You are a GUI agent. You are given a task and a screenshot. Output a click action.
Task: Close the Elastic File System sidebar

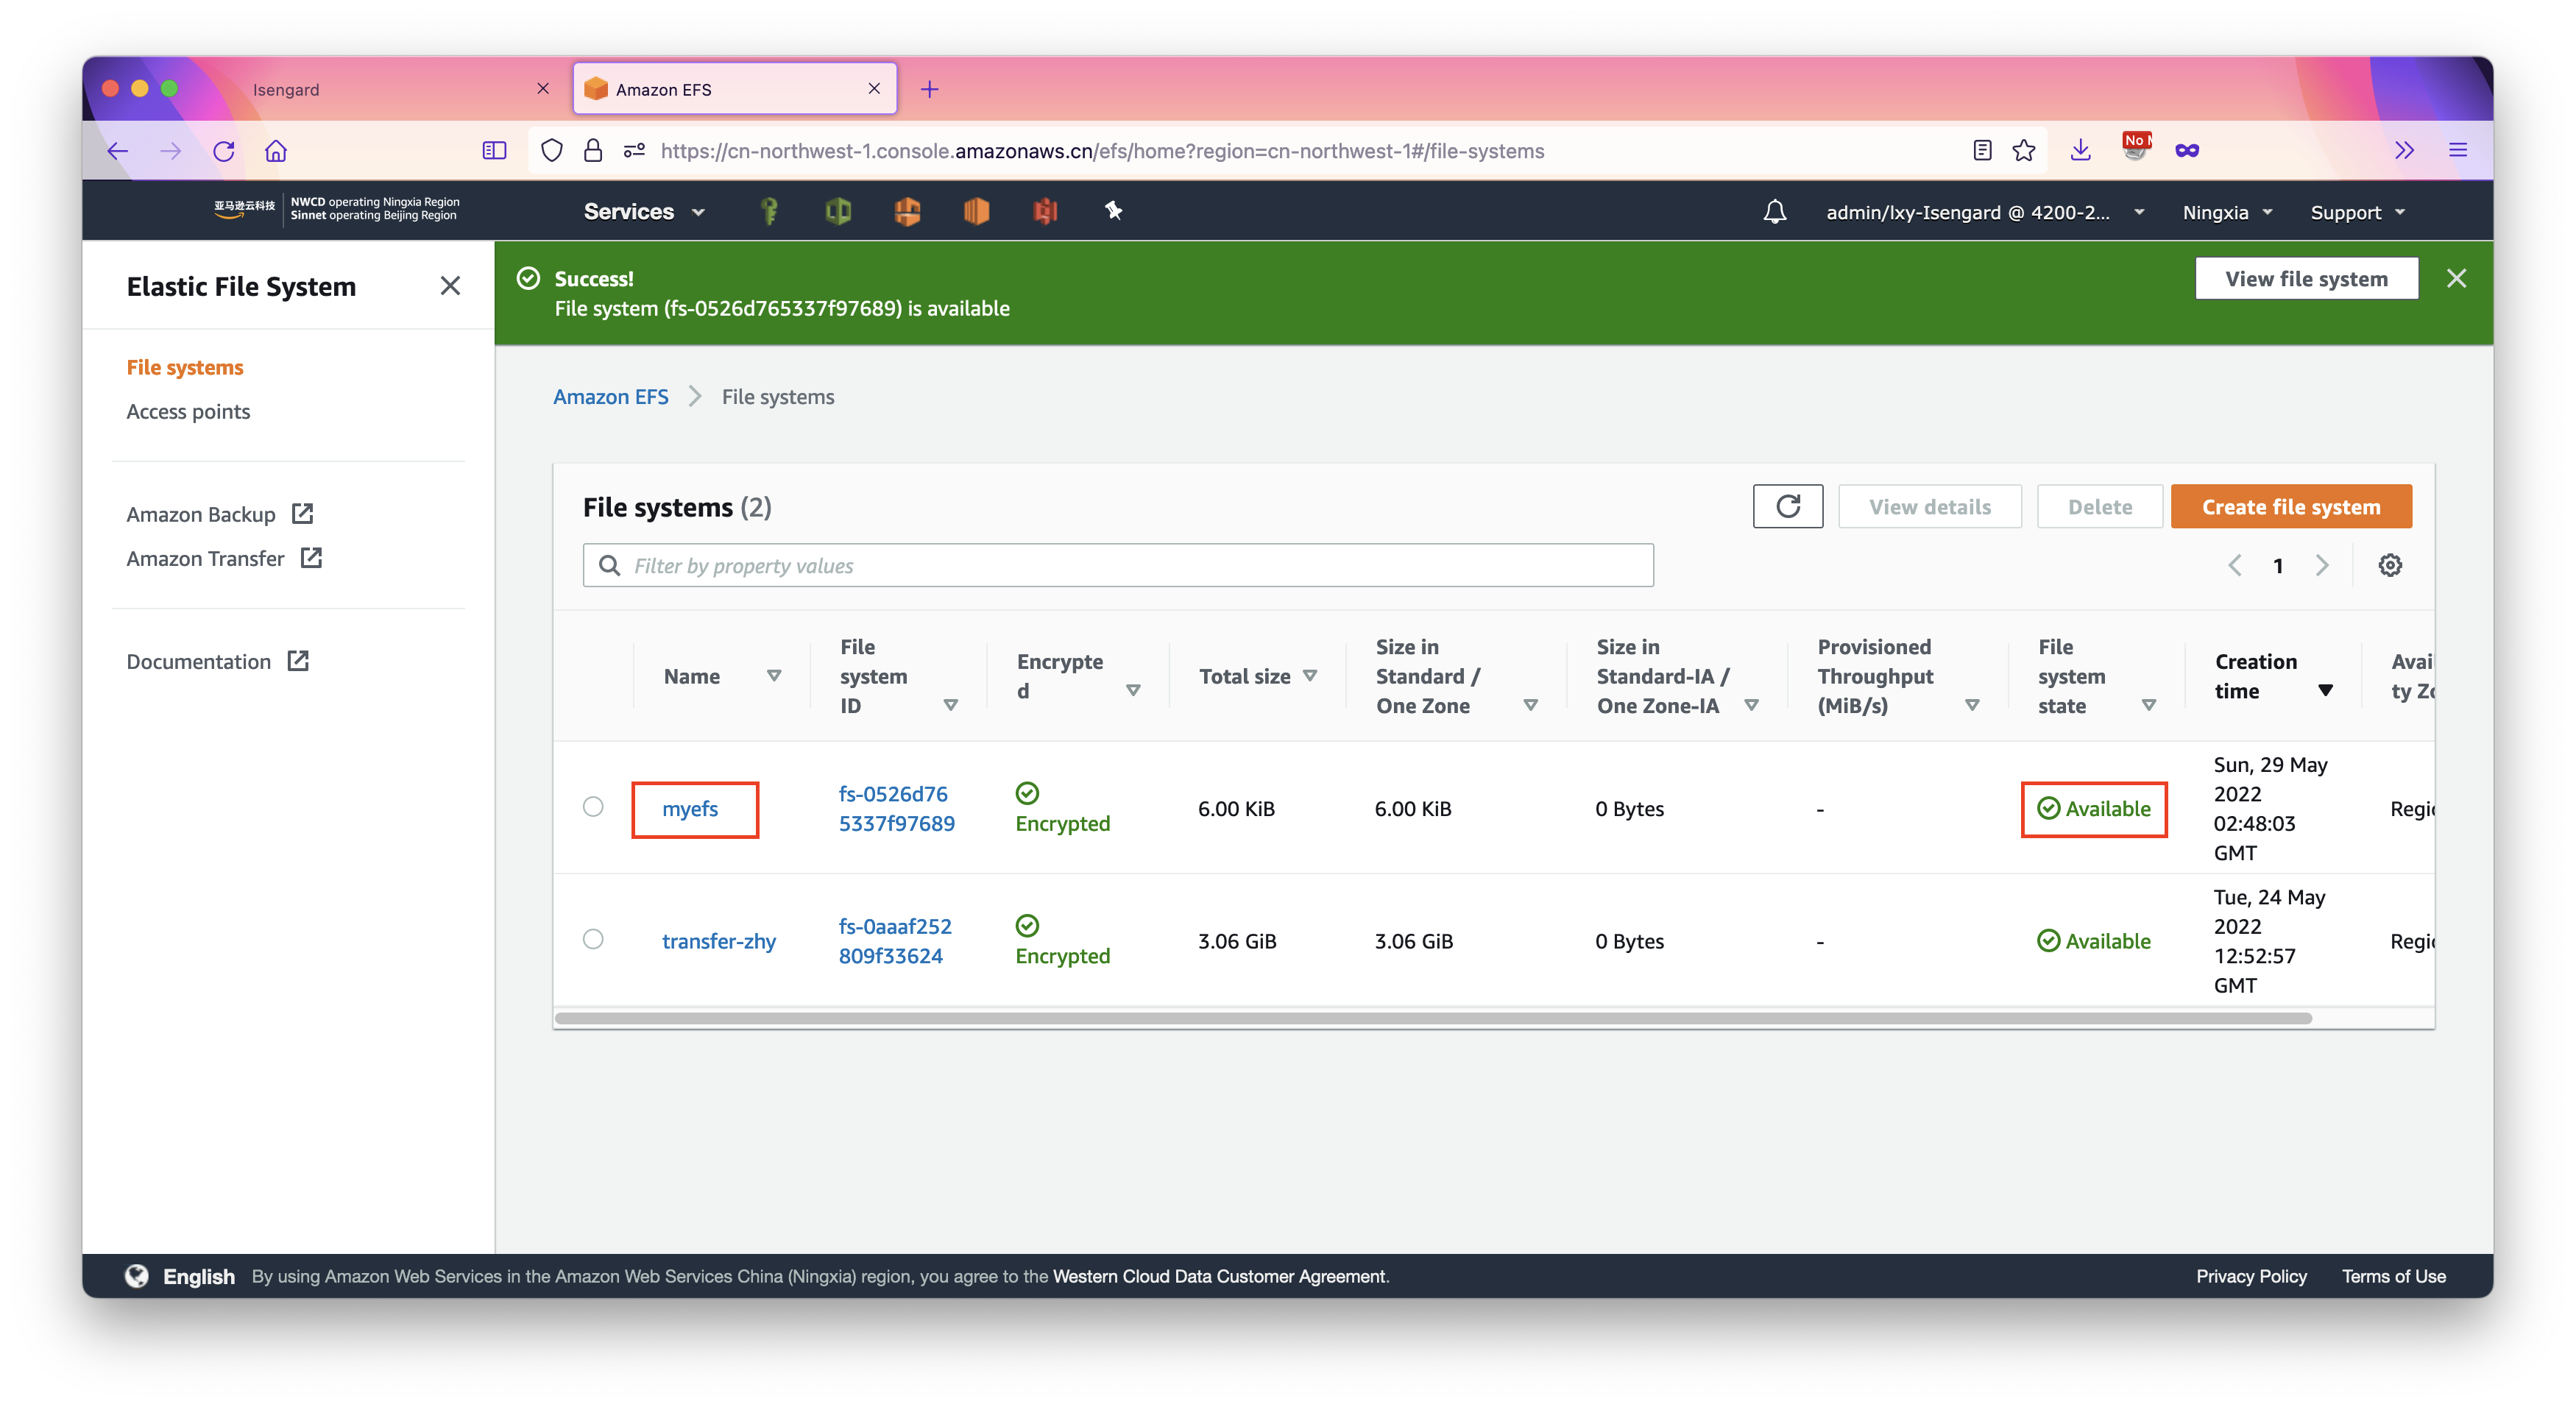(450, 286)
